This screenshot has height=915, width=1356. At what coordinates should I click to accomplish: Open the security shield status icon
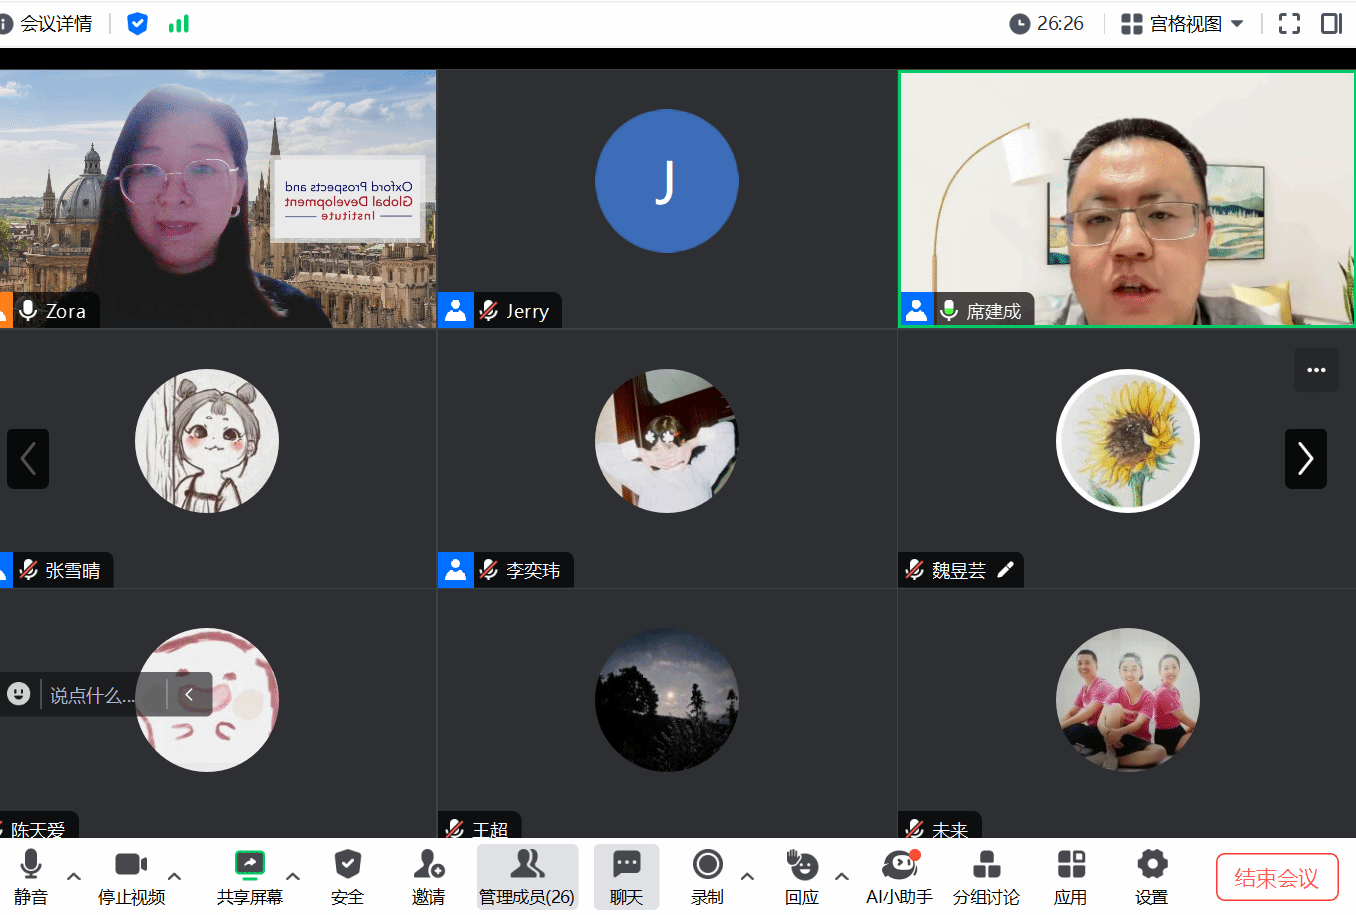(x=138, y=23)
